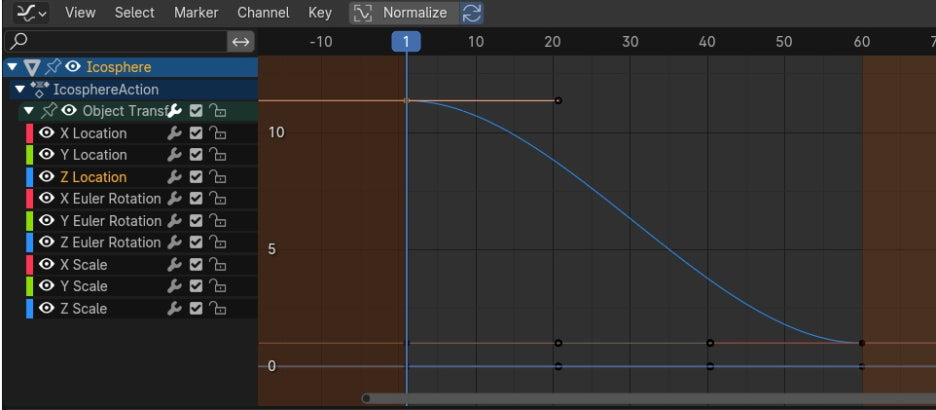The height and width of the screenshot is (410, 936).
Task: Click Z Euler Rotation wrench icon
Action: click(x=174, y=242)
